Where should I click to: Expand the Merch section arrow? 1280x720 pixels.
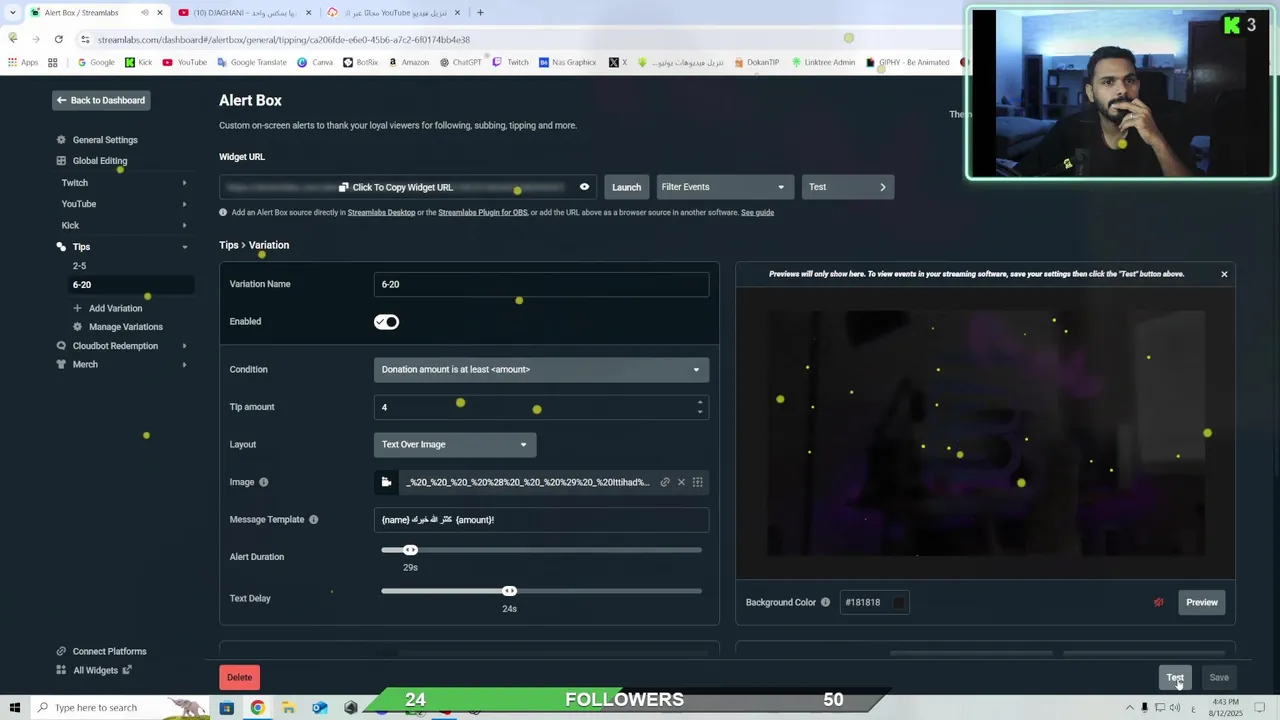184,365
